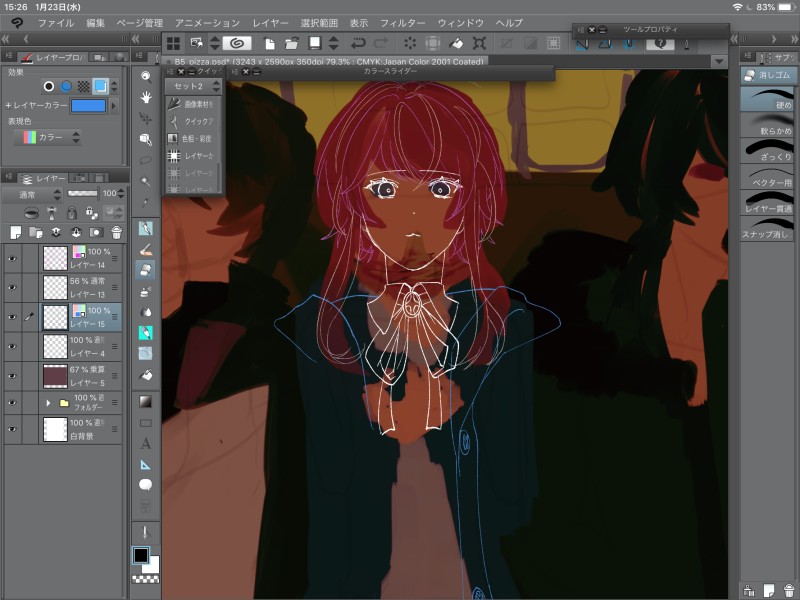Screen dimensions: 800x600
Task: Select the Operation object tool
Action: 146,139
